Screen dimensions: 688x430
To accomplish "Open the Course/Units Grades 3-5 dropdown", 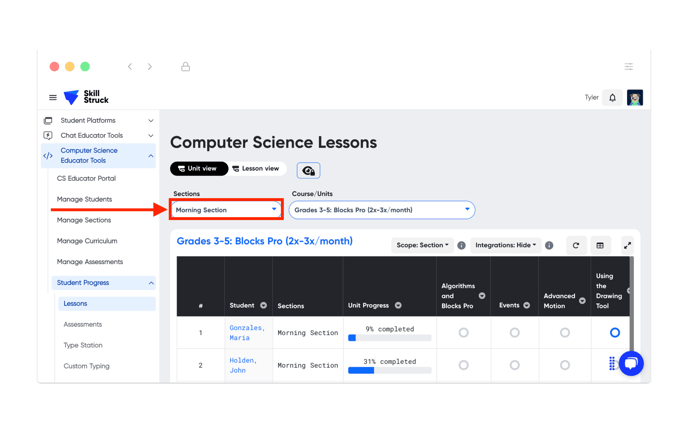I will (382, 210).
